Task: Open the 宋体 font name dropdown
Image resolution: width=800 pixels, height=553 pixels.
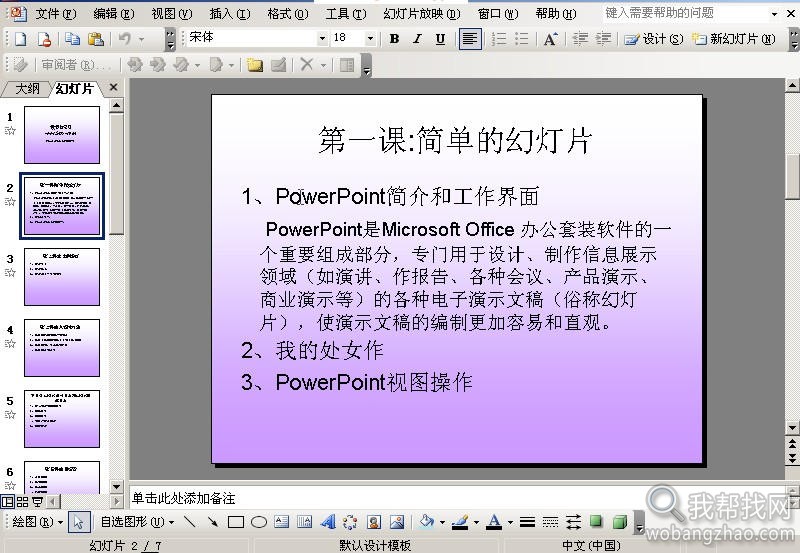Action: [322, 38]
